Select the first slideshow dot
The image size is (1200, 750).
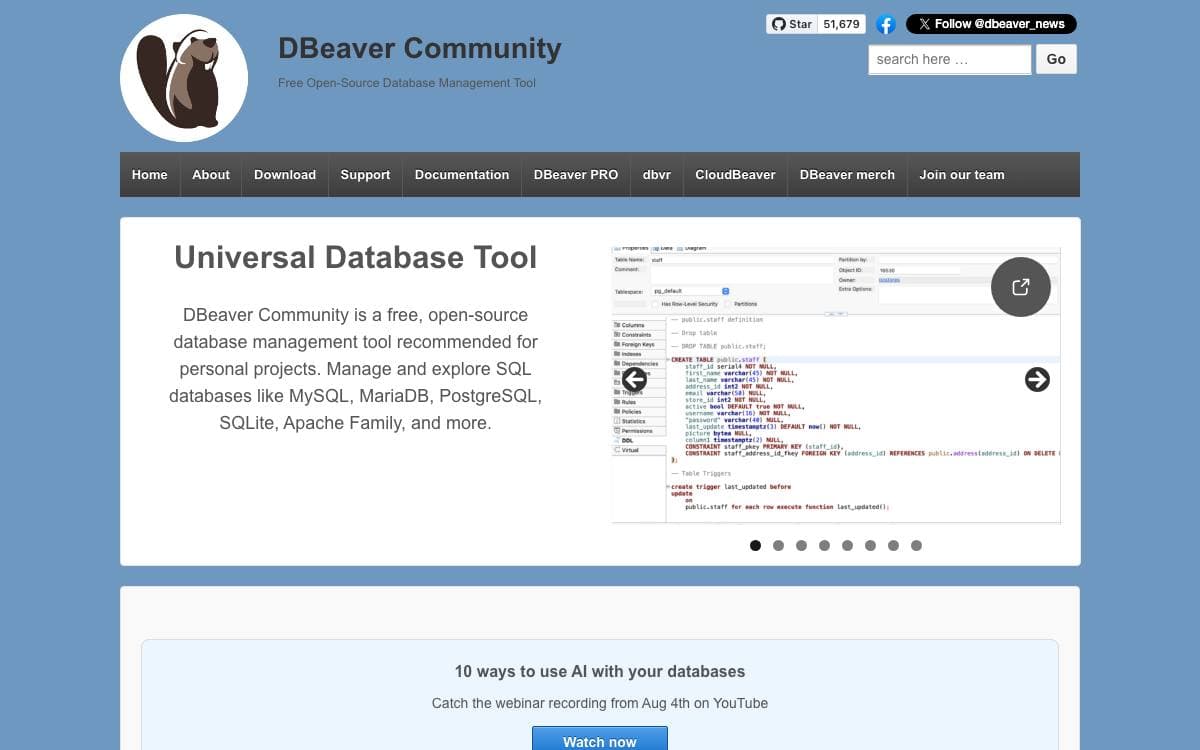pos(755,545)
